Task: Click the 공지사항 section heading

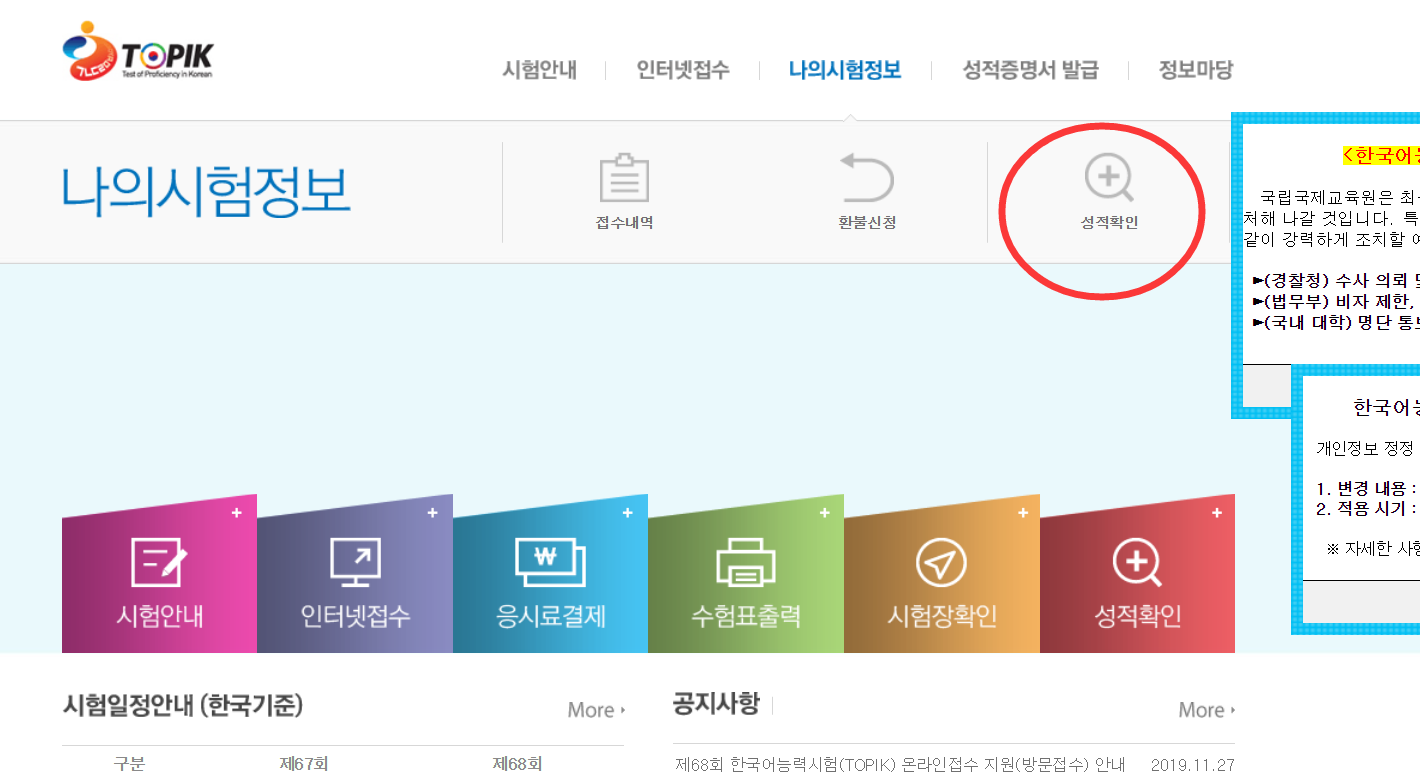Action: 716,704
